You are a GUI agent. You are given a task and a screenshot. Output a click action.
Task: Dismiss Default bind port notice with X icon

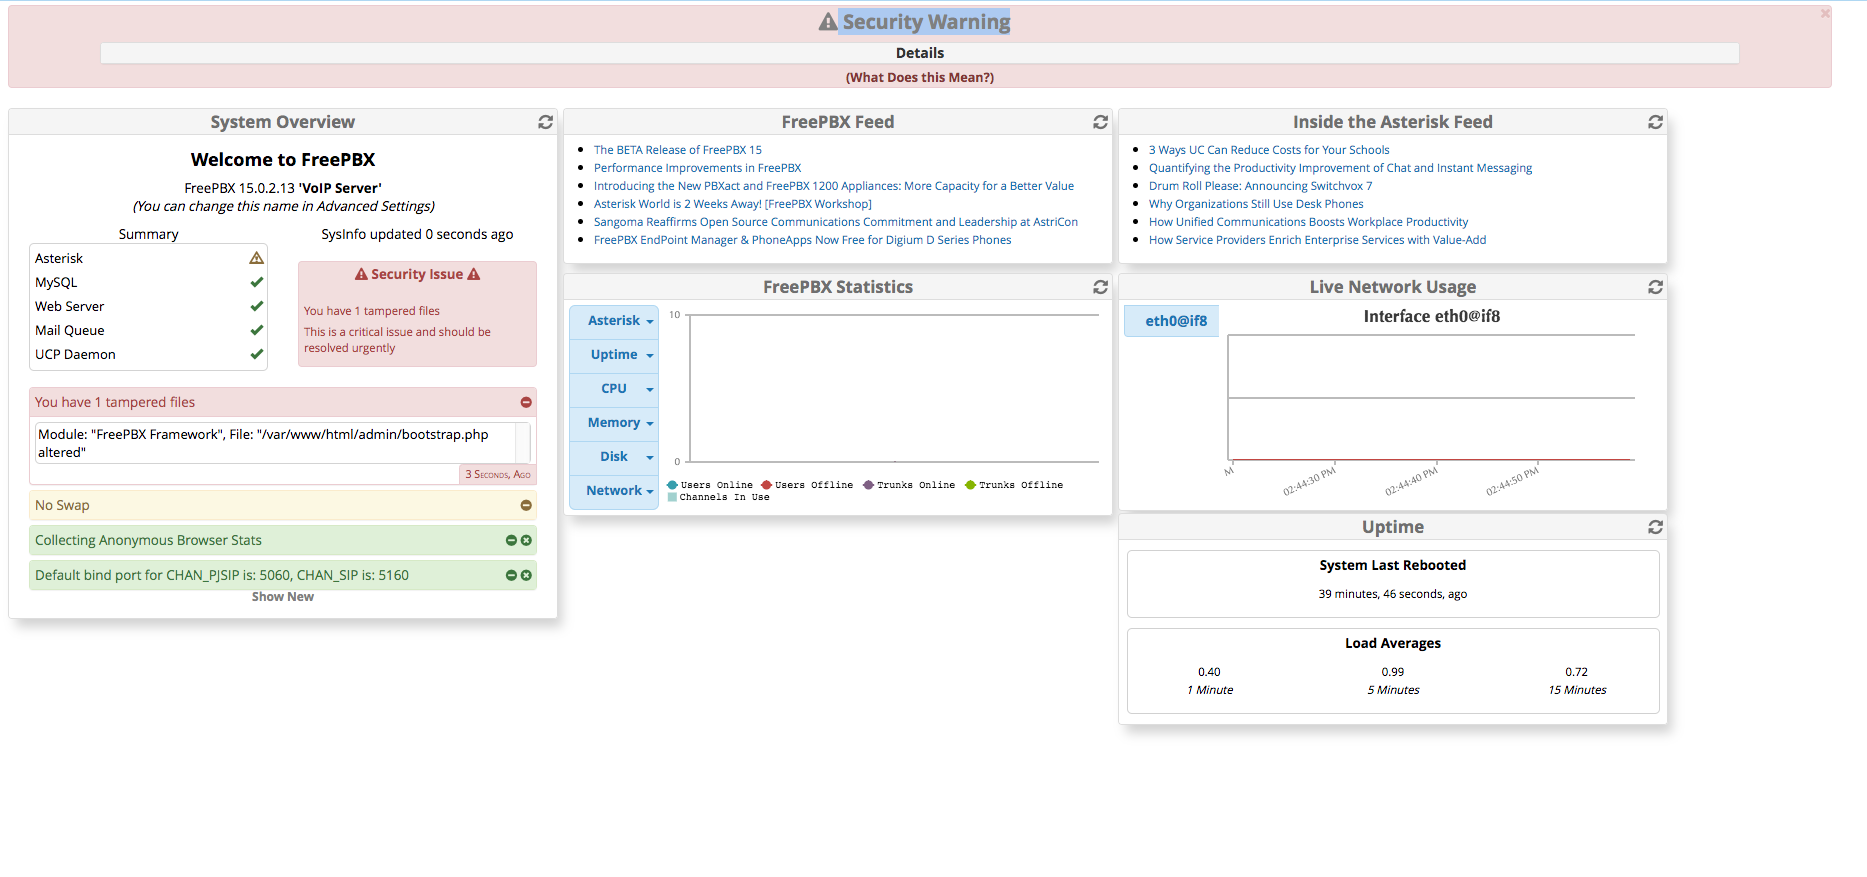tap(526, 575)
